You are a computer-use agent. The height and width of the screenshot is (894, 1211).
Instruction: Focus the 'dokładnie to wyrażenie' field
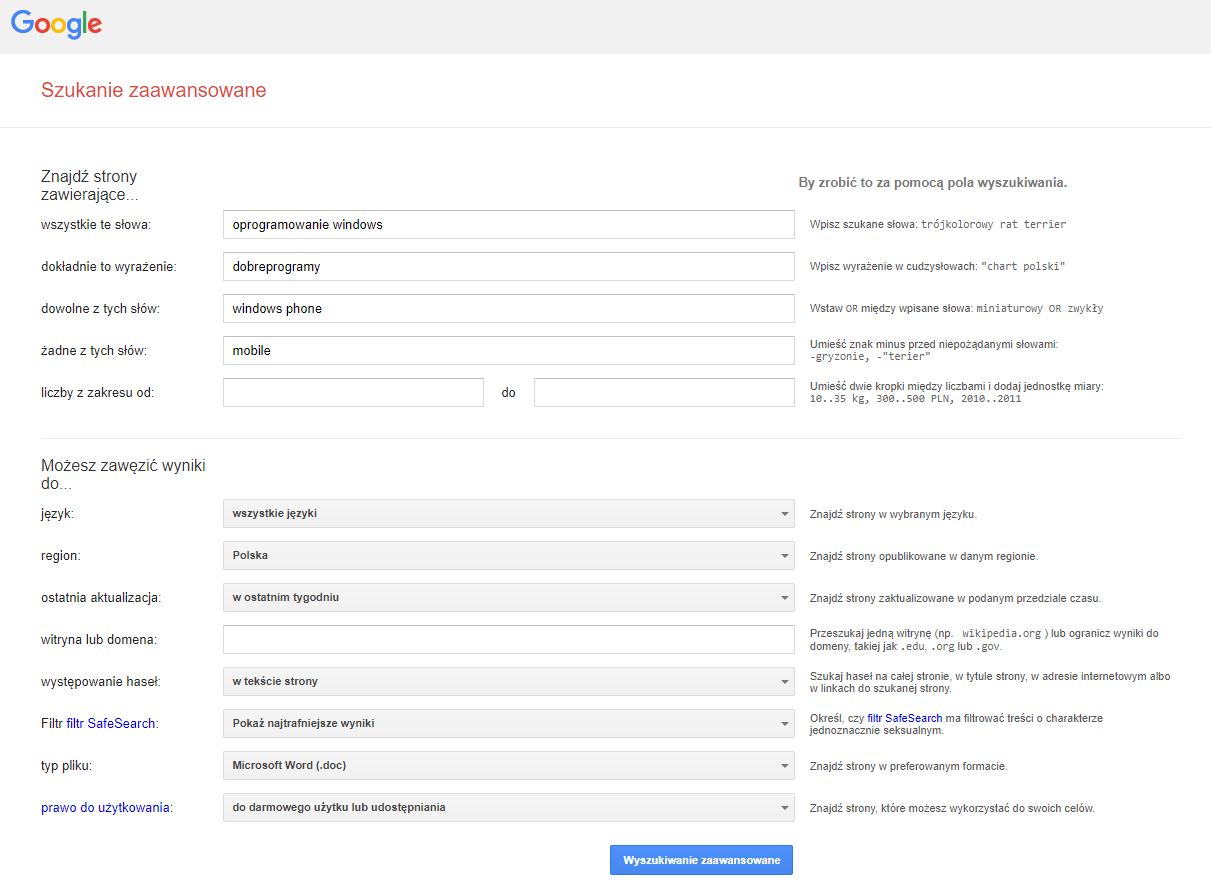click(508, 267)
